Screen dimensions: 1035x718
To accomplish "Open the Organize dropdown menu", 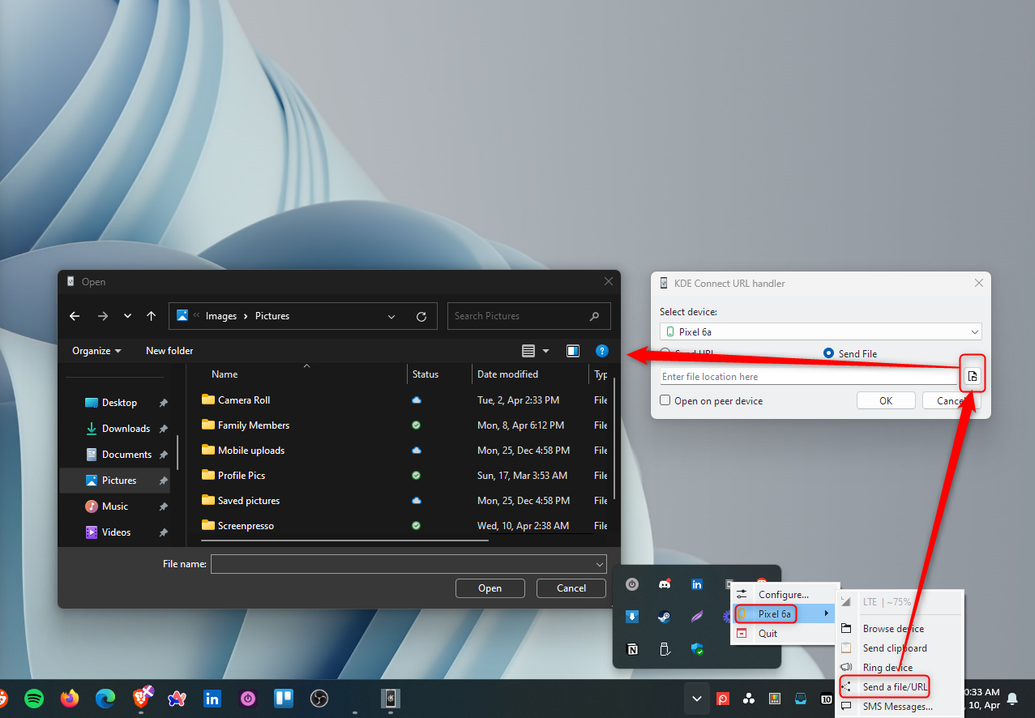I will tap(96, 351).
